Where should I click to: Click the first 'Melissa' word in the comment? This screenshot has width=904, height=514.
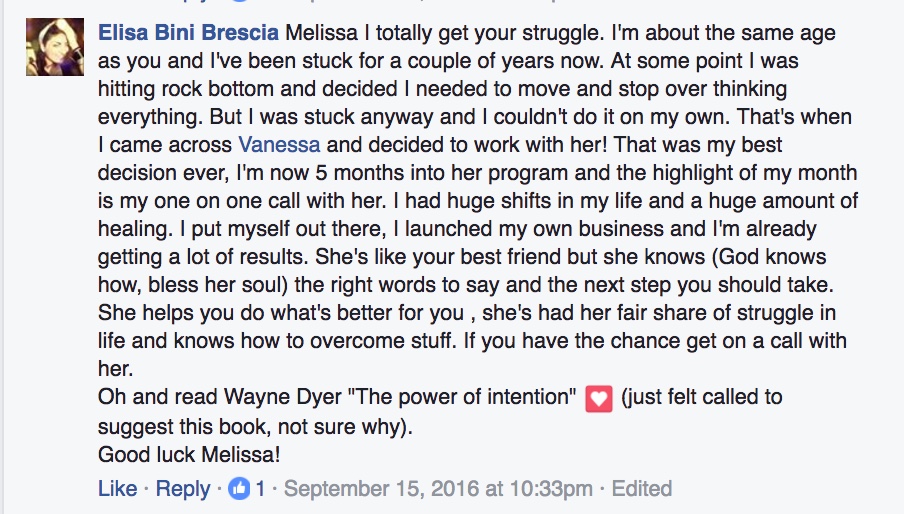[x=322, y=33]
